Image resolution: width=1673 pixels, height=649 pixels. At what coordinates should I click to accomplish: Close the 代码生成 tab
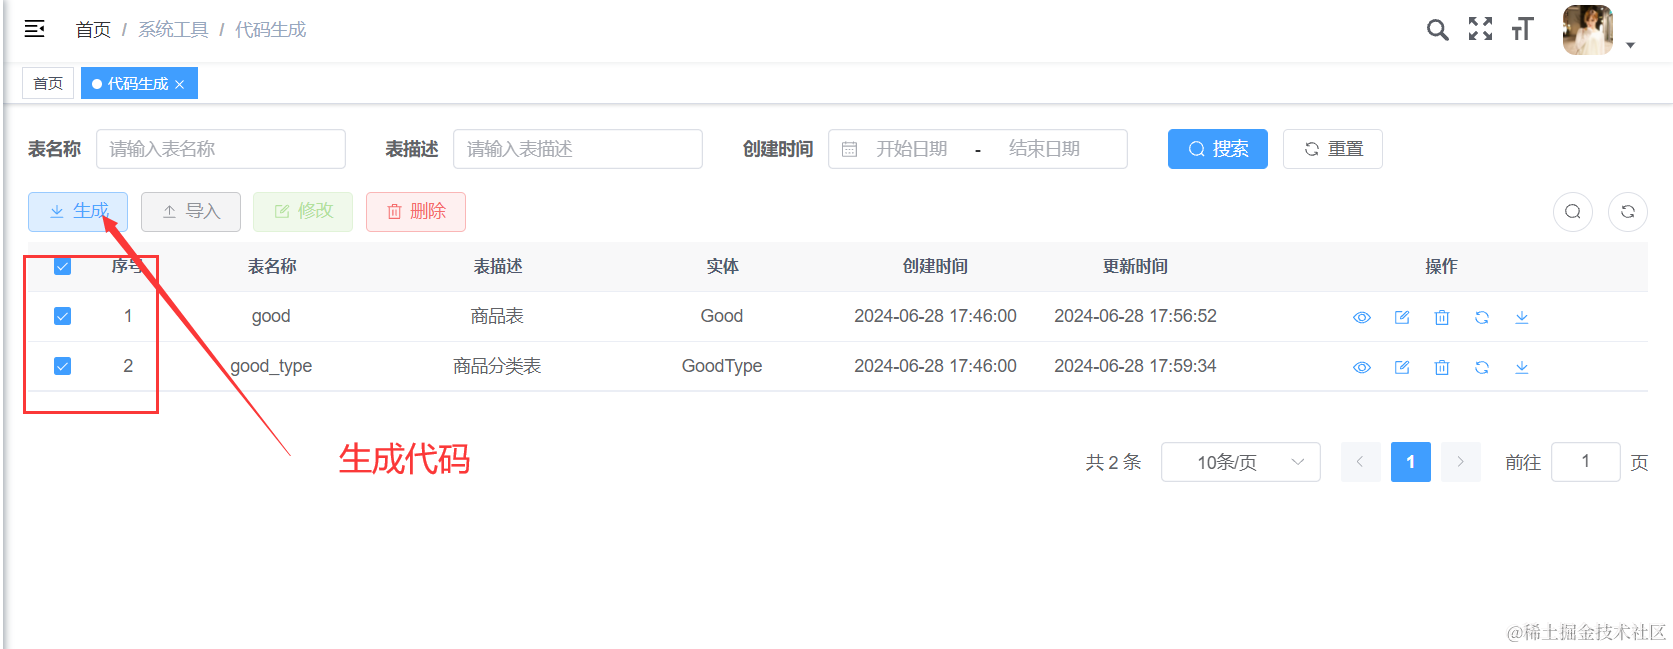180,85
